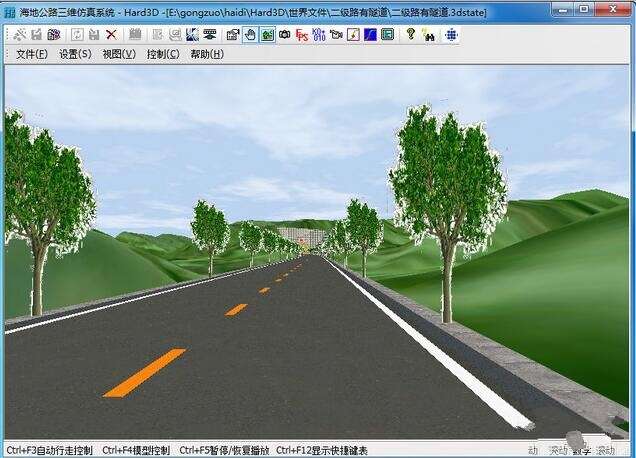Open help with the question mark icon
Image resolution: width=636 pixels, height=458 pixels.
click(x=410, y=34)
